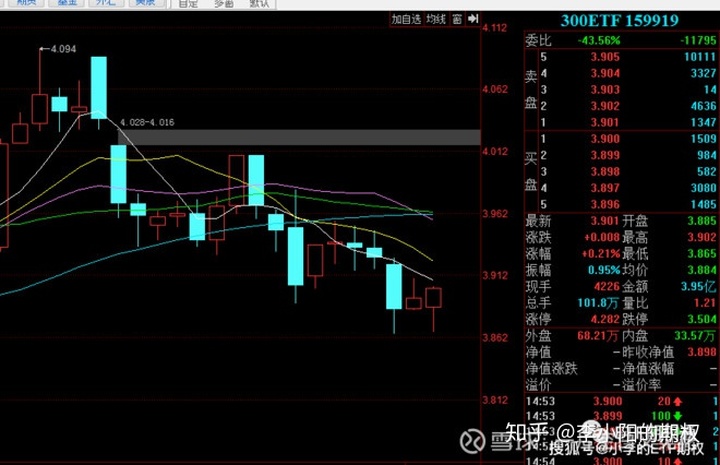Click the 净值涨跌 label
Screen dimensions: 720x465
551,369
